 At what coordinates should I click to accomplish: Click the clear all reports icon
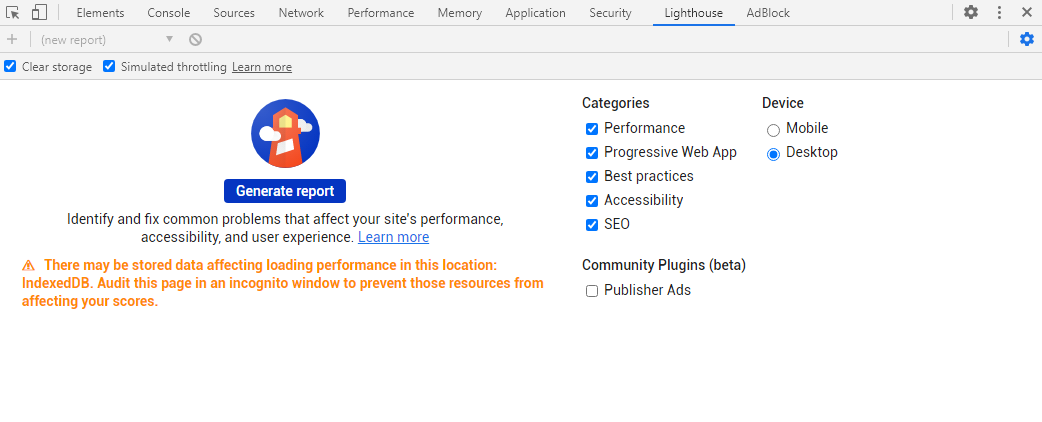click(x=195, y=39)
